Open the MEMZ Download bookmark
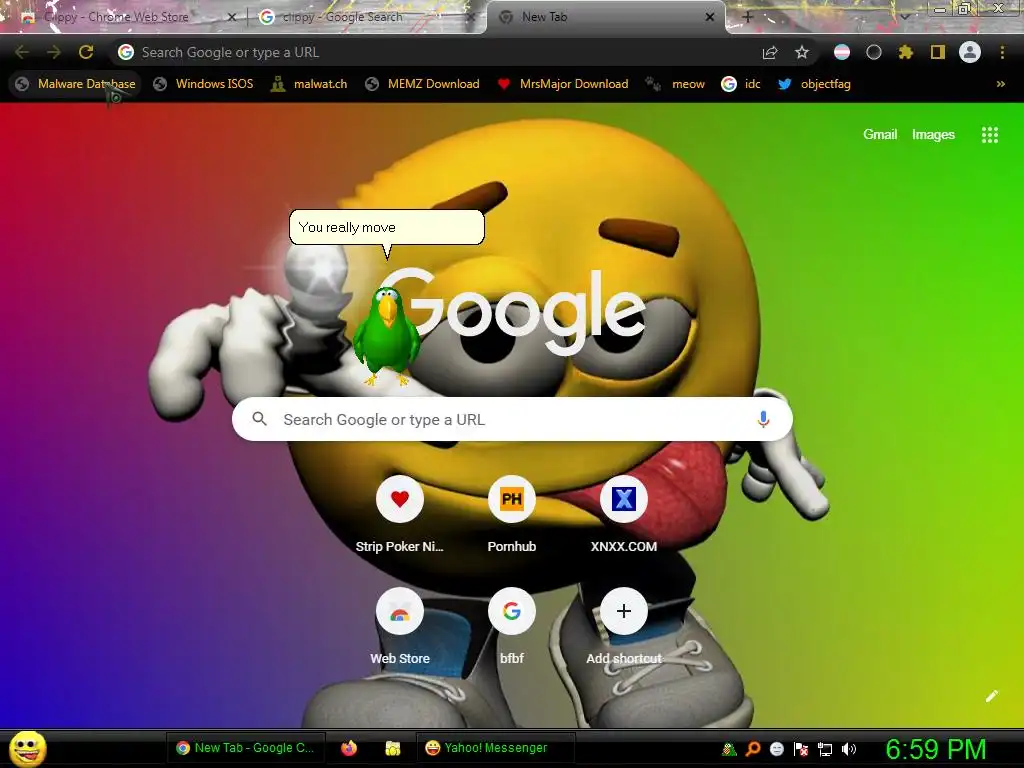This screenshot has width=1024, height=768. [423, 84]
